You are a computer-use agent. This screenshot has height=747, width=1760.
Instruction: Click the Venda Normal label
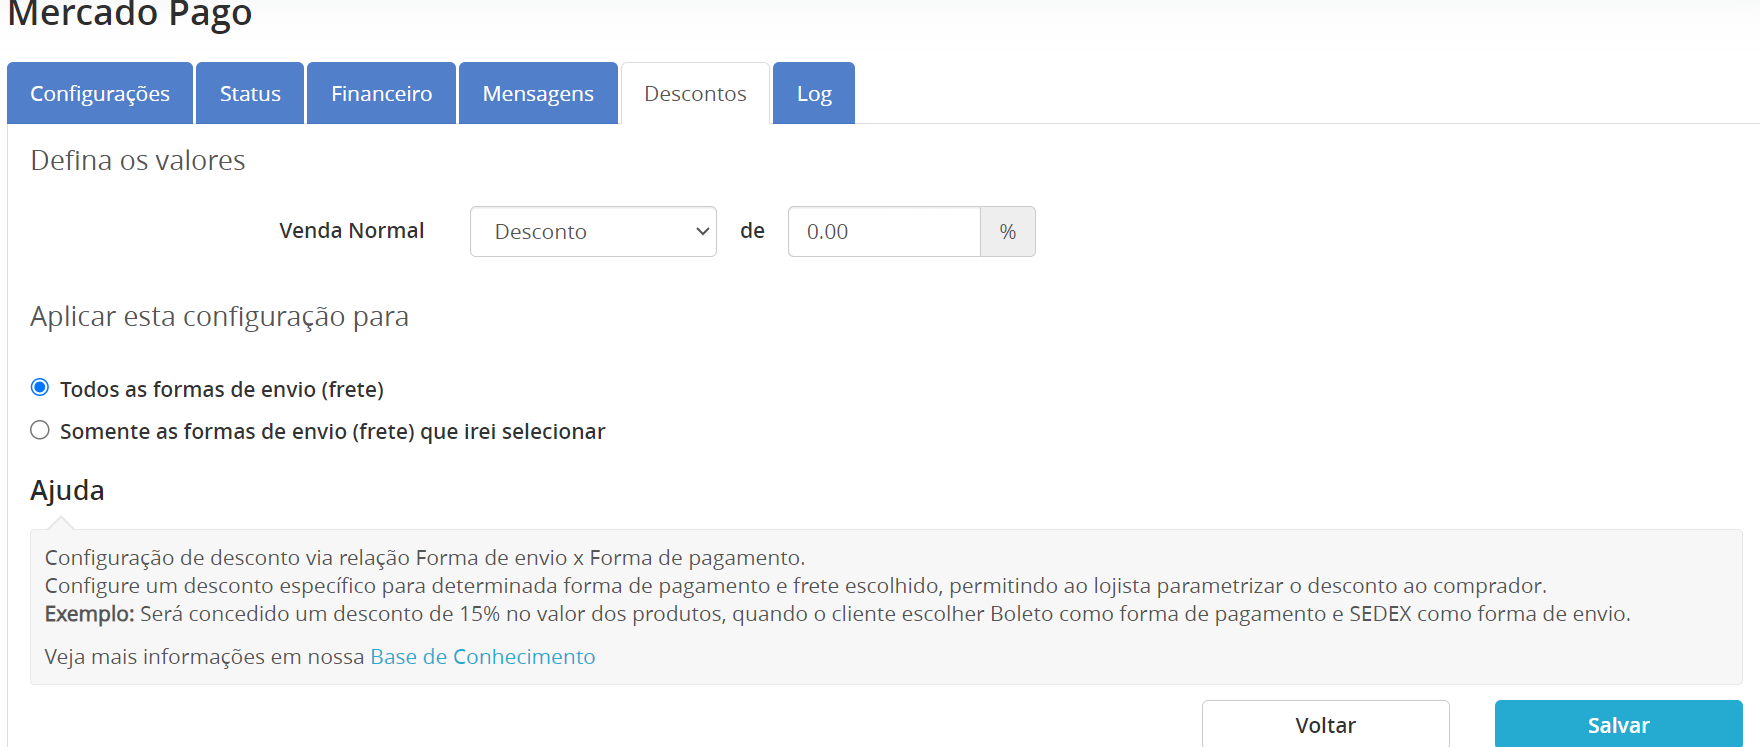(x=352, y=231)
